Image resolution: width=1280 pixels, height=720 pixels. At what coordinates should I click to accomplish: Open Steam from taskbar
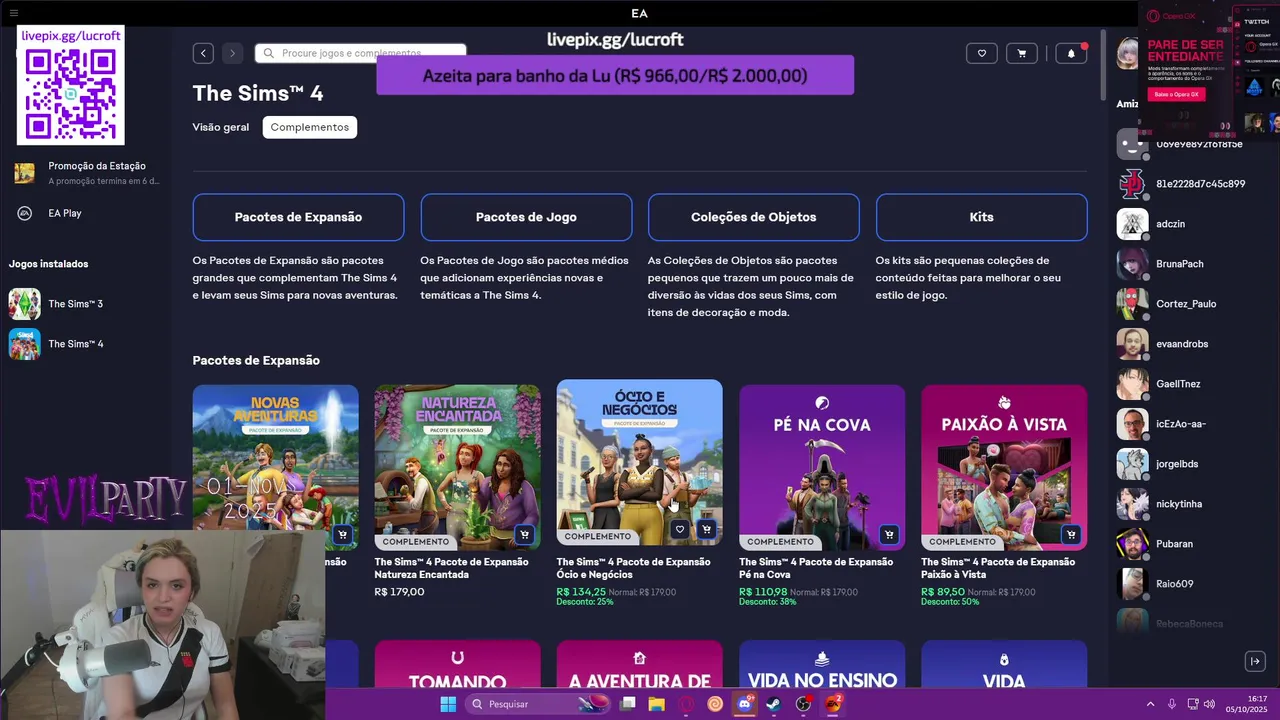point(774,704)
